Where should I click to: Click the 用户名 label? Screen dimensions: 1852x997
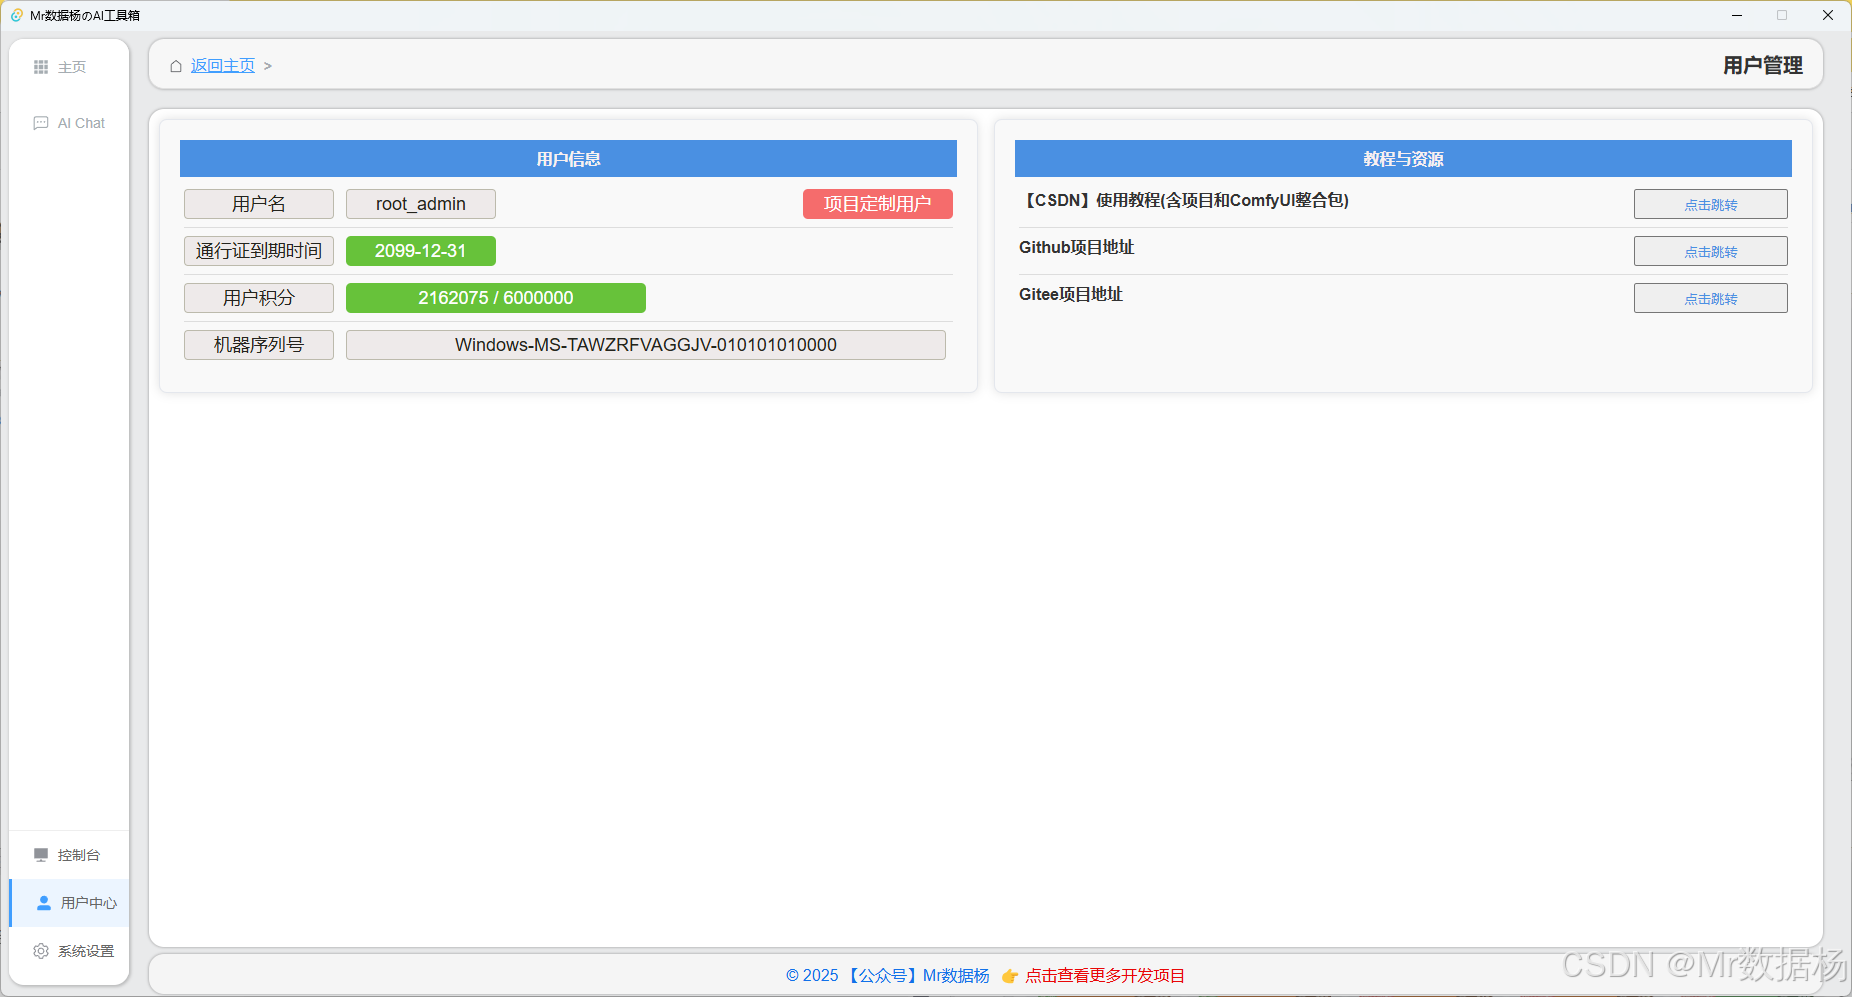pos(258,204)
